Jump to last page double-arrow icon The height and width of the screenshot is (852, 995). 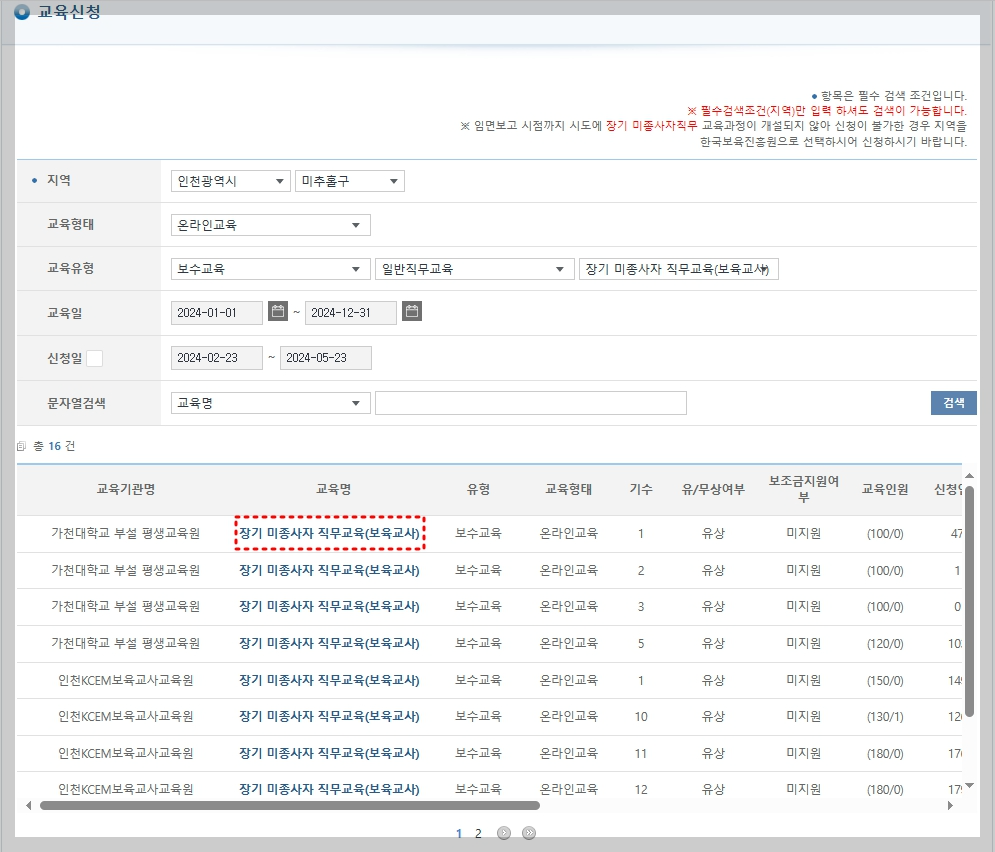tap(529, 833)
